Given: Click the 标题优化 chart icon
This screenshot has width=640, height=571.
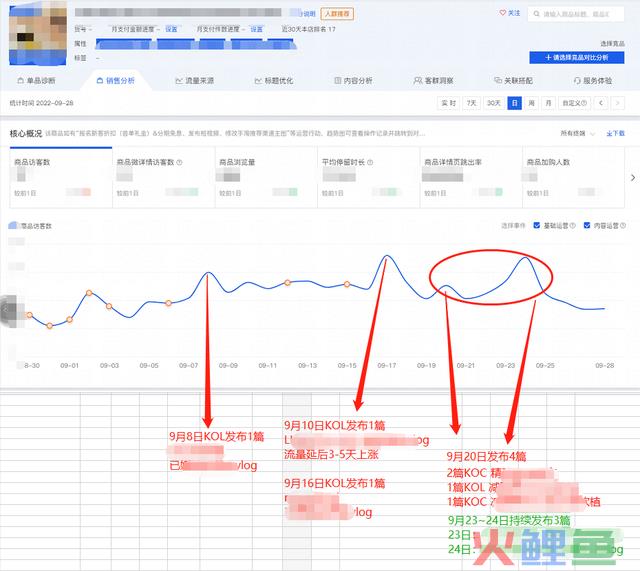Looking at the screenshot, I should click(258, 81).
